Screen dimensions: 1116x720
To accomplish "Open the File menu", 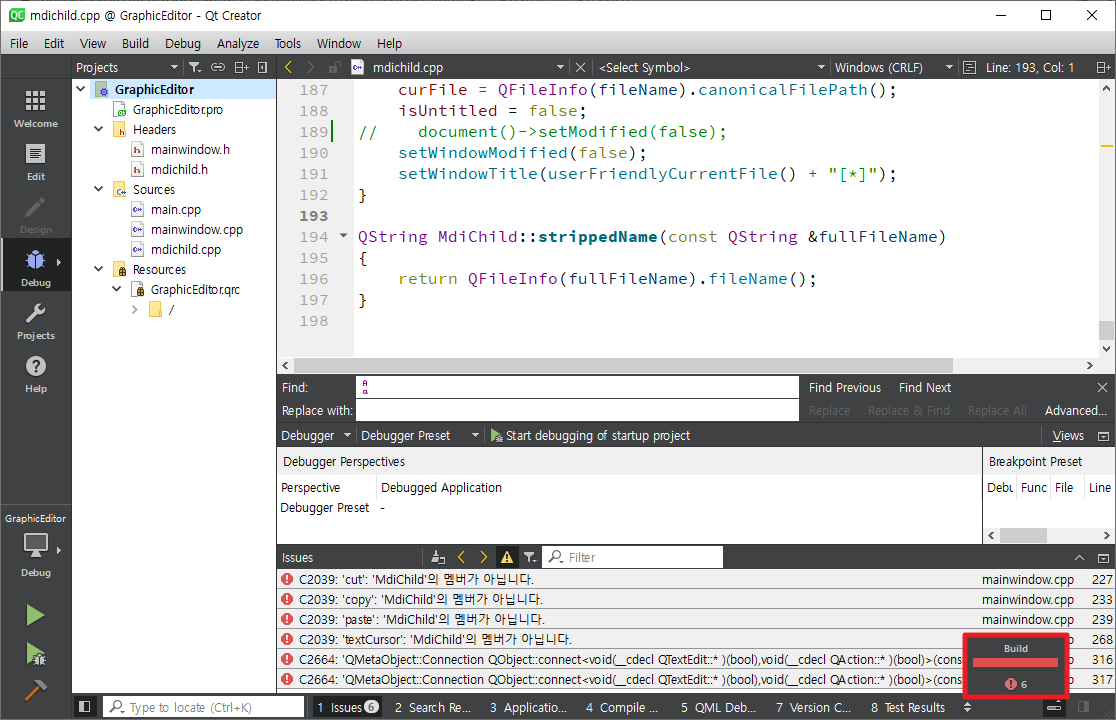I will (x=19, y=43).
